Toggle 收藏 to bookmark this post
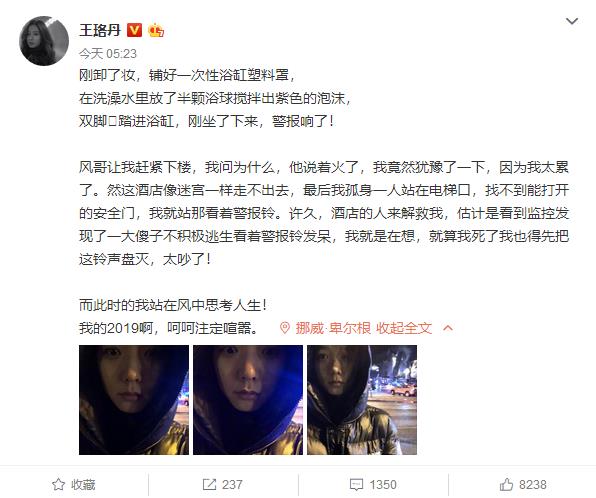The image size is (596, 498). [74, 485]
